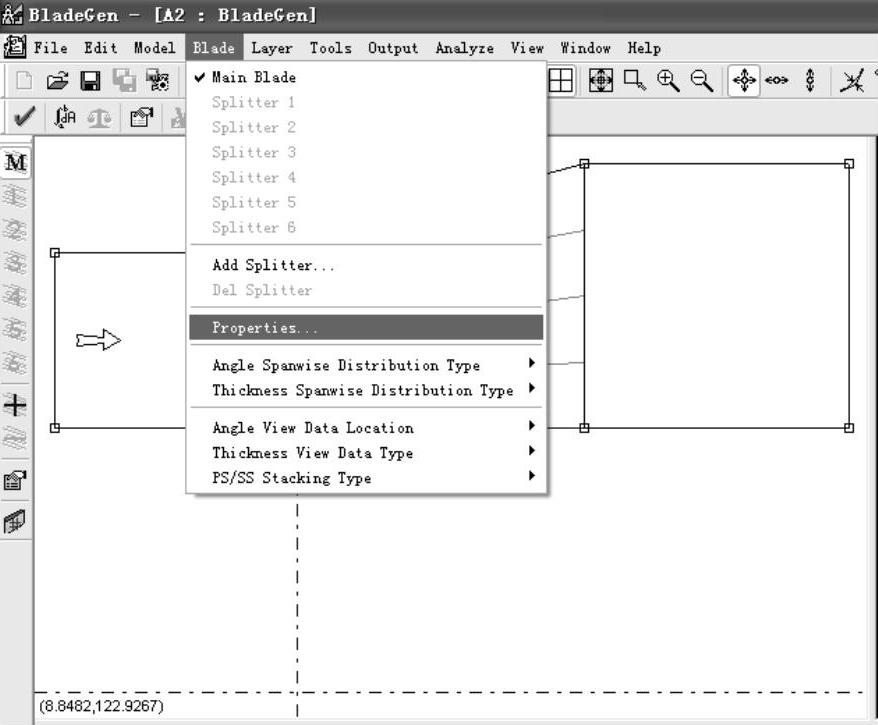Choose Properties... in the Blade menu
878x725 pixels.
click(x=366, y=328)
